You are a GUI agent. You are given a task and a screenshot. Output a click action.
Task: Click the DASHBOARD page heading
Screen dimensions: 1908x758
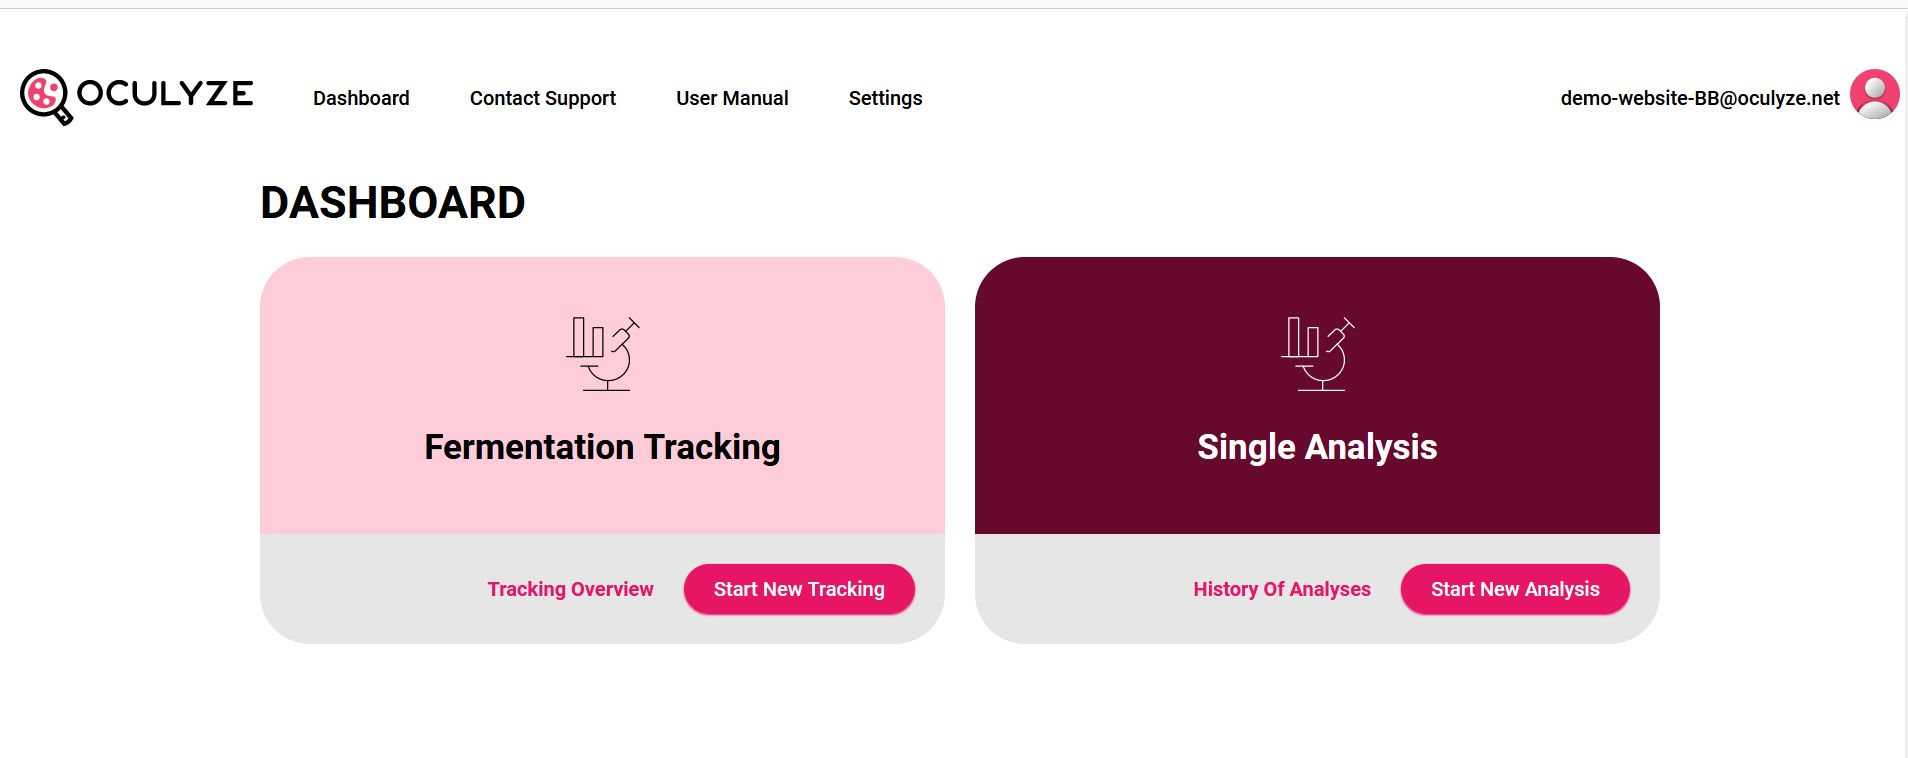[393, 203]
